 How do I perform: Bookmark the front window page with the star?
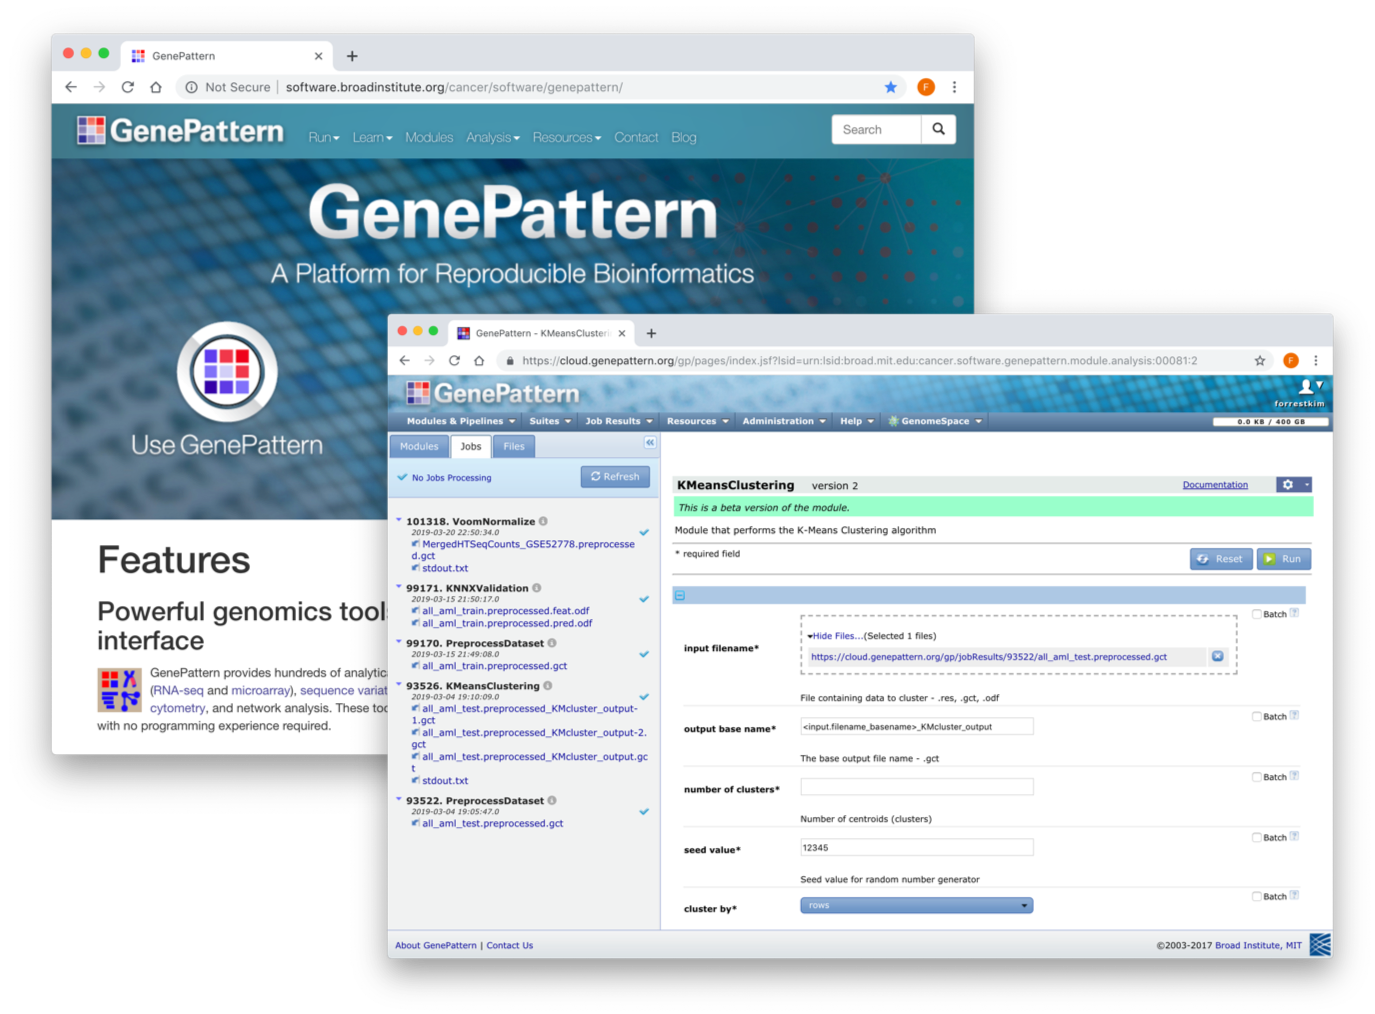coord(1260,360)
